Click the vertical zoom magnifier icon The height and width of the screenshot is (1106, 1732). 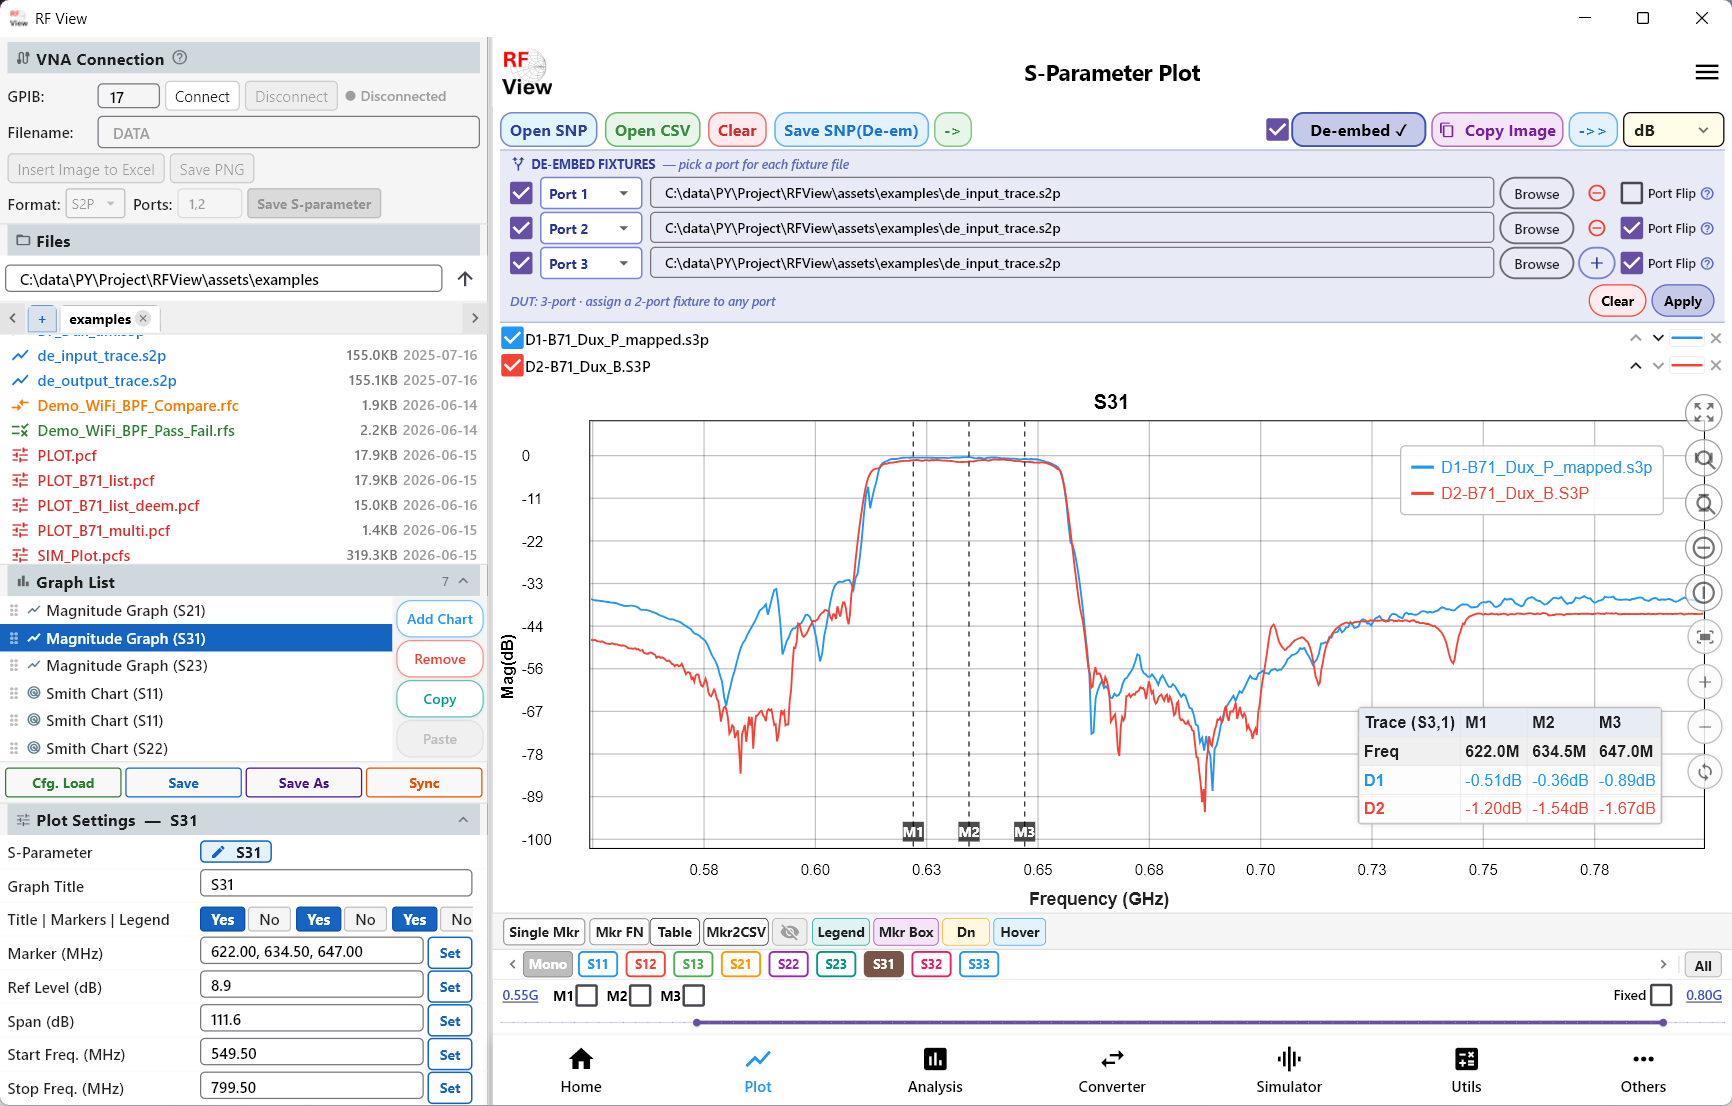click(x=1704, y=503)
